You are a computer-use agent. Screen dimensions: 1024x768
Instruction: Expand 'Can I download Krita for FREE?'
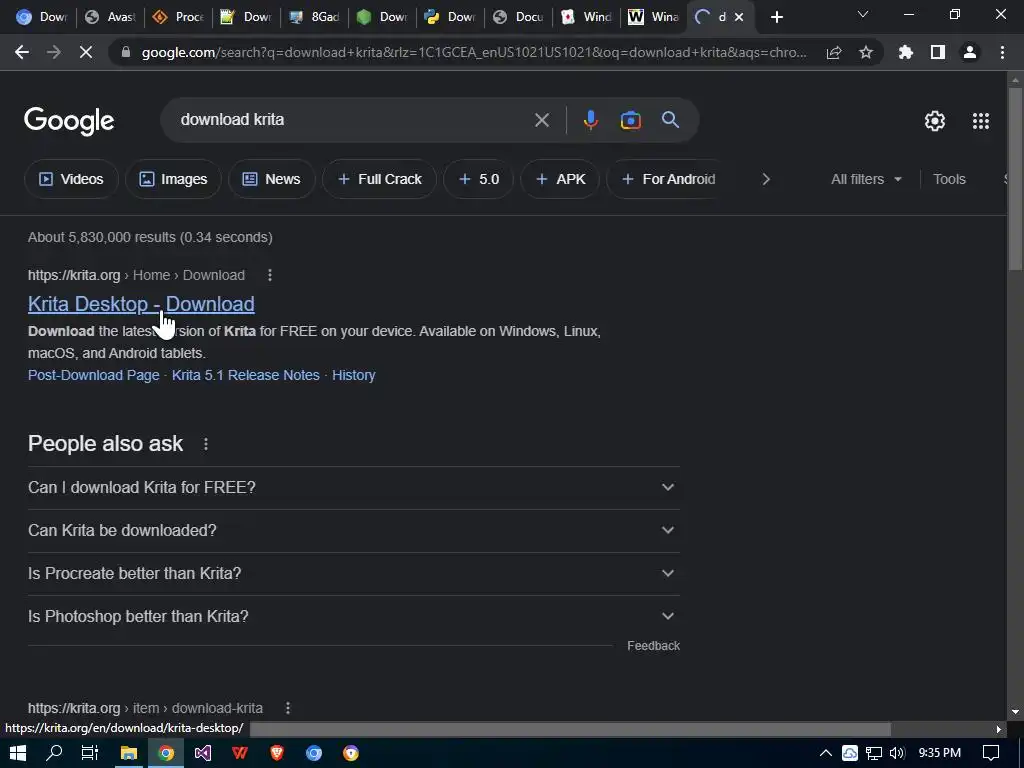[x=354, y=487]
